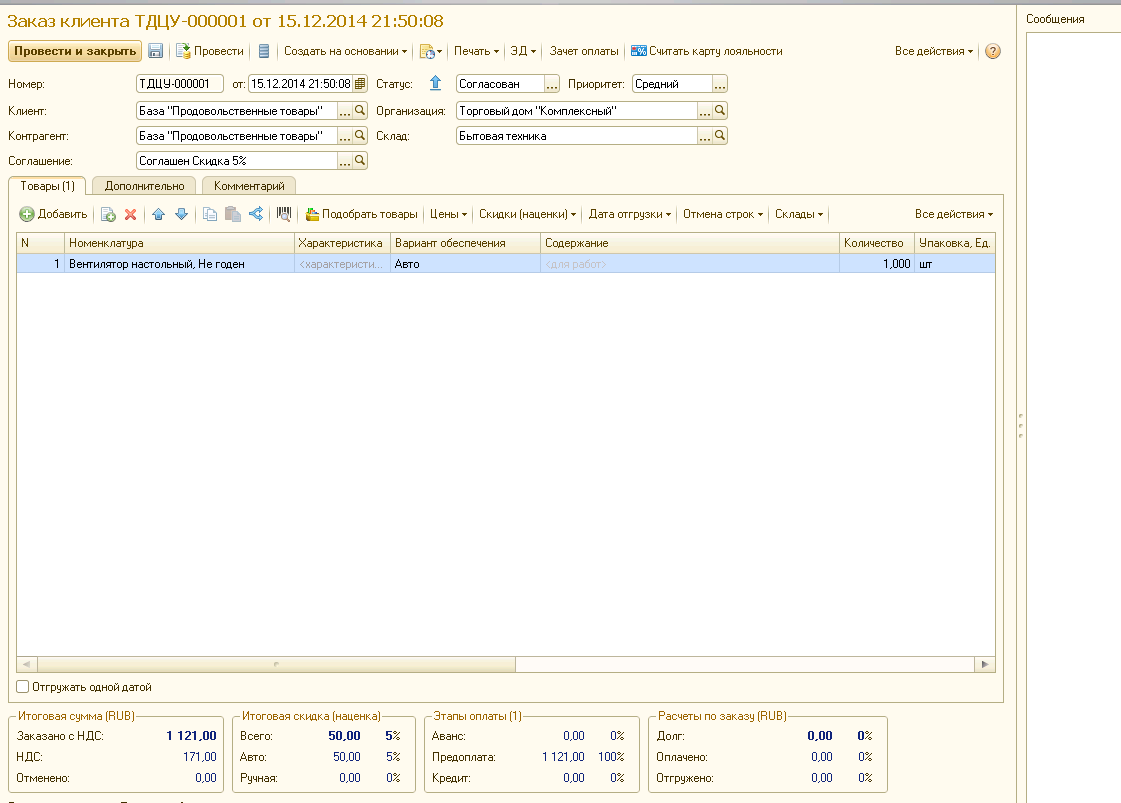1121x803 pixels.
Task: Click the 'Провести и закрыть' button
Action: click(x=75, y=51)
